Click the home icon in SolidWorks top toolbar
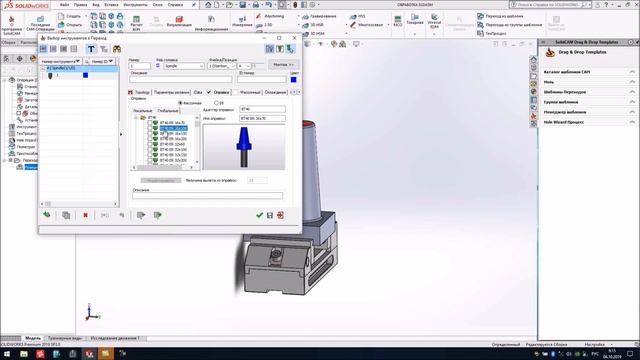The height and width of the screenshot is (360, 640). tap(208, 5)
